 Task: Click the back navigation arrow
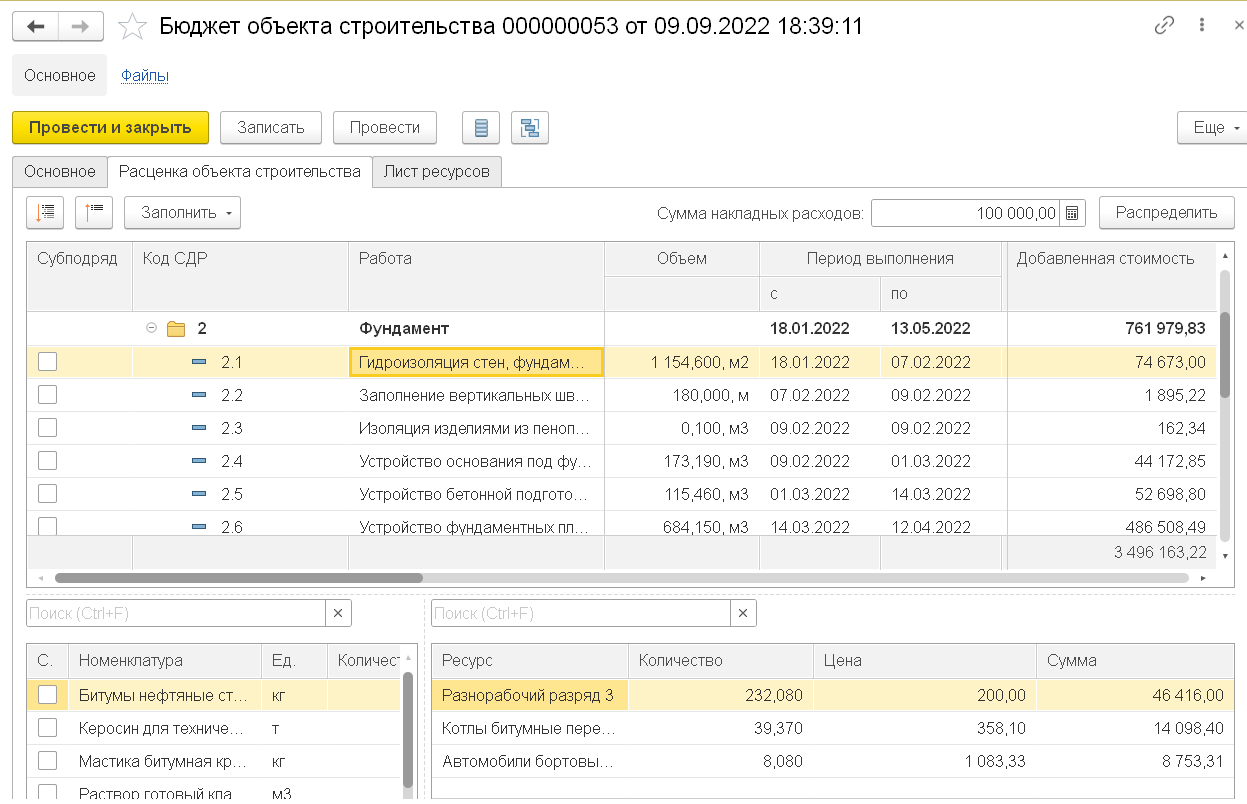tap(36, 27)
